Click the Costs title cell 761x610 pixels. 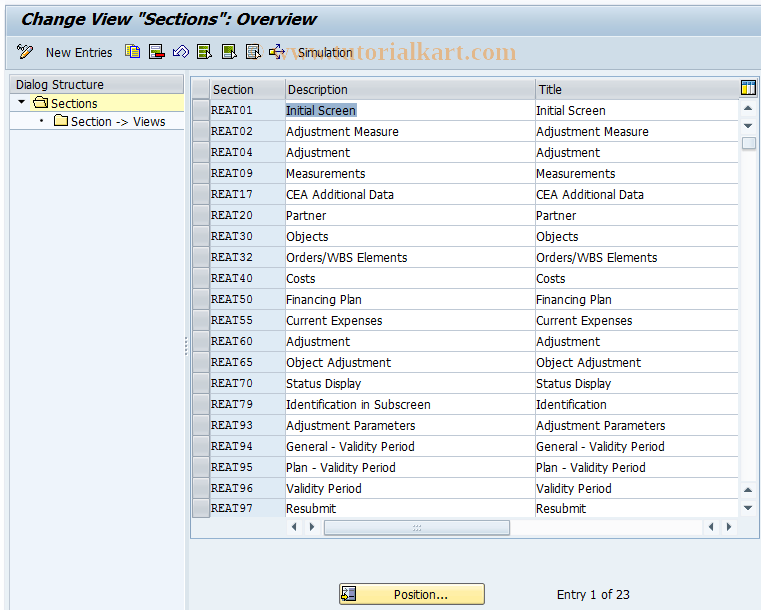[637, 279]
